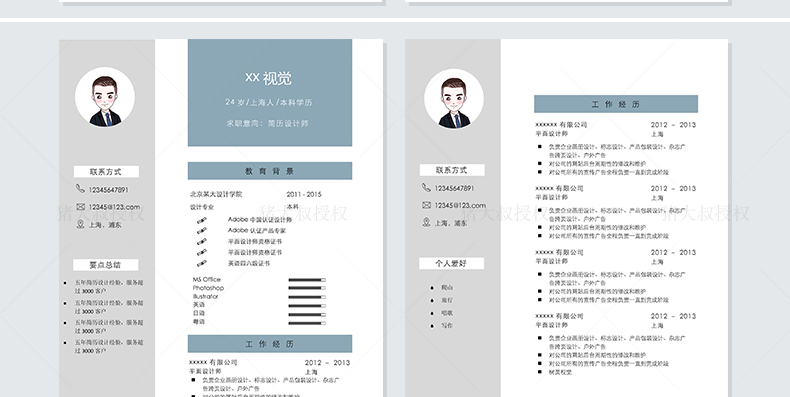Select the 设计专业 major text

pyautogui.click(x=202, y=207)
